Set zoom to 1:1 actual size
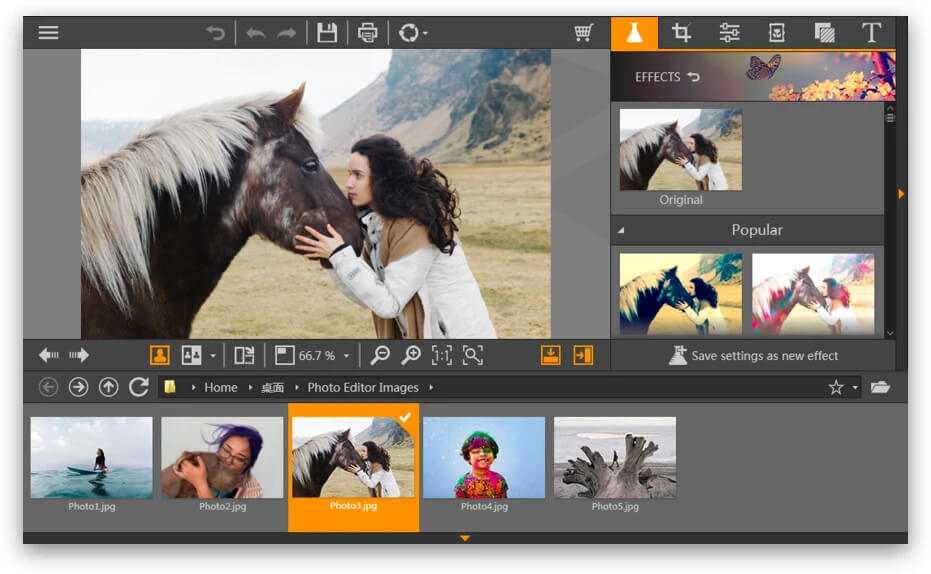Screen dimensions: 931x574 [x=441, y=355]
